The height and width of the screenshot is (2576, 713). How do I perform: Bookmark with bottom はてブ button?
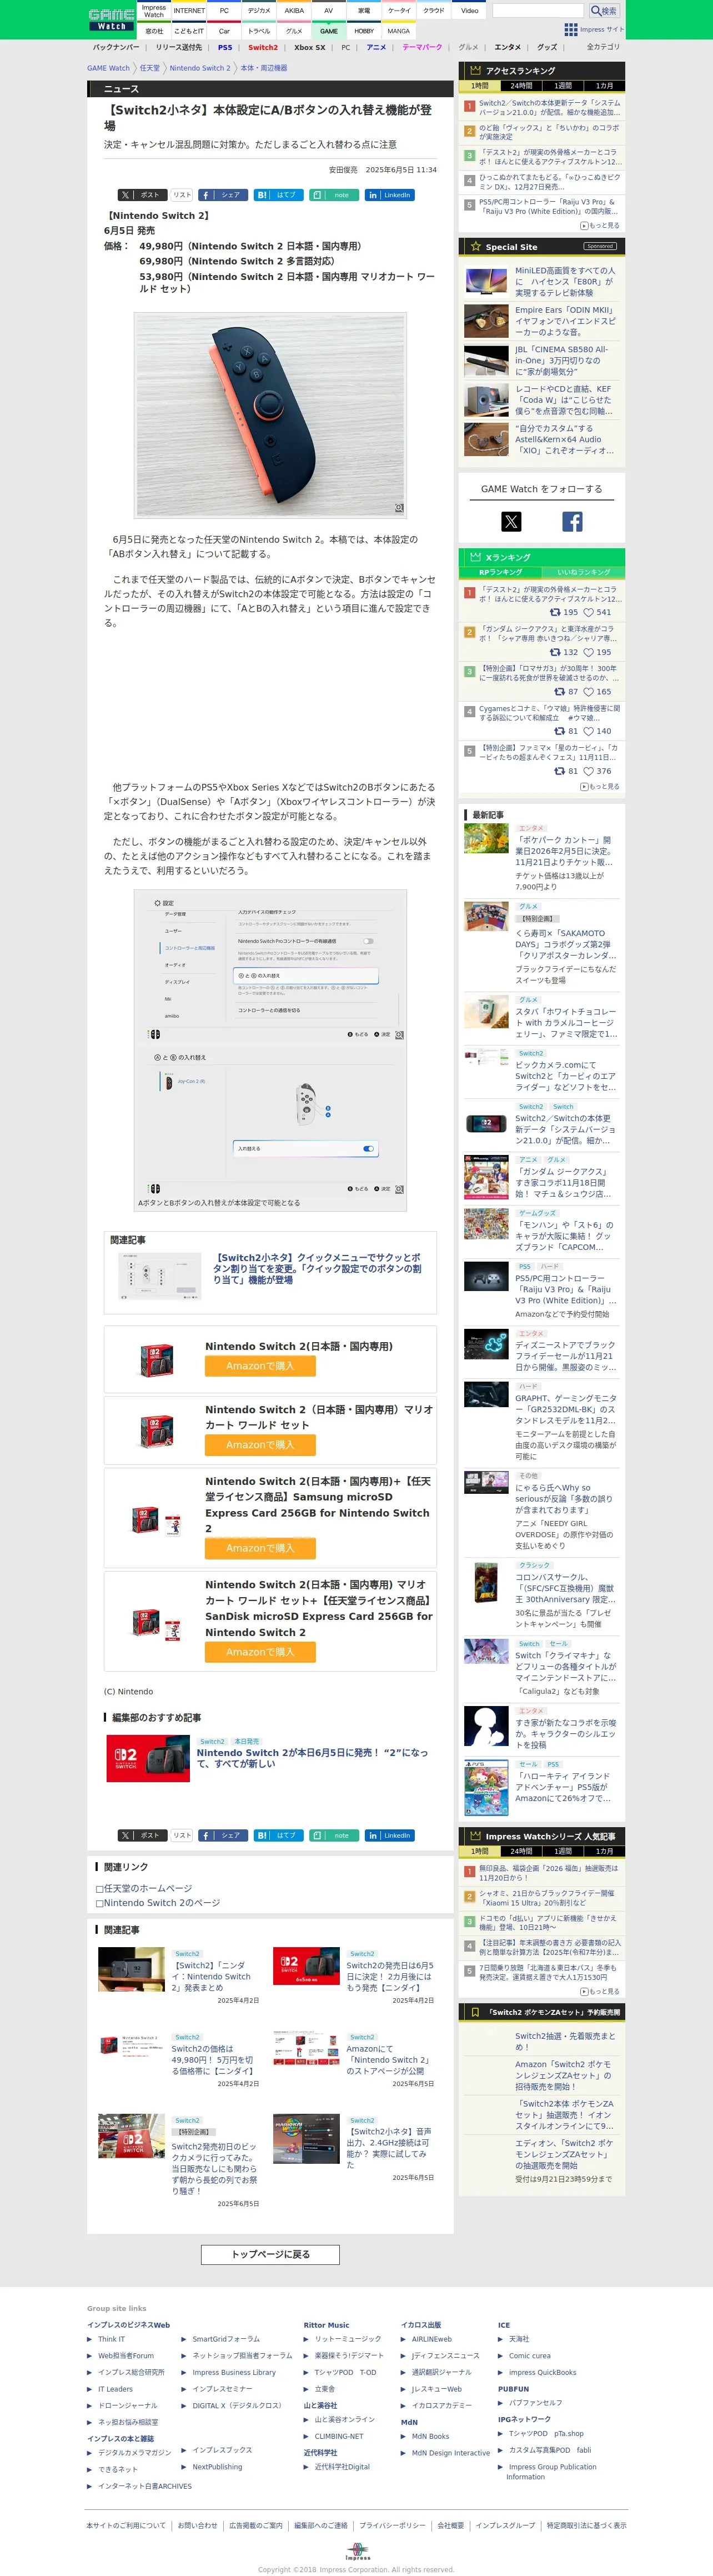279,1835
